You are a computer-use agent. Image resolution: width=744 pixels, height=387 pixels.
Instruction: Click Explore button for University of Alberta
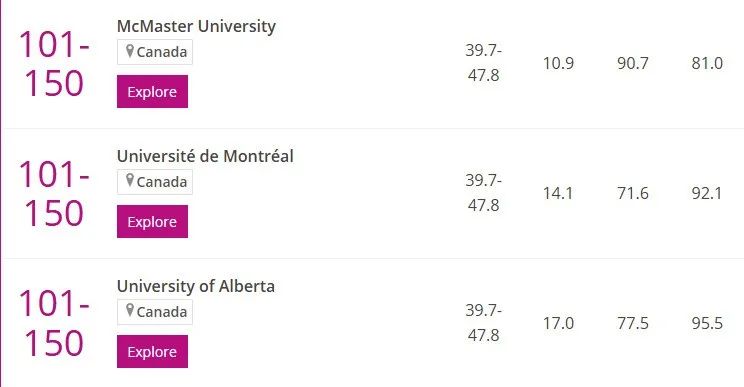(152, 351)
